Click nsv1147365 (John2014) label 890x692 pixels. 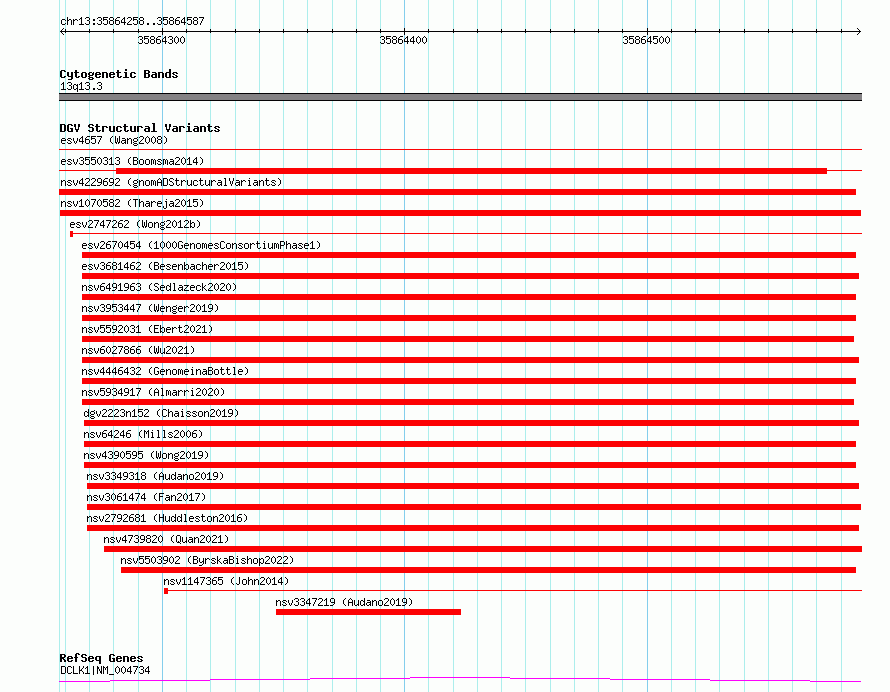point(226,581)
